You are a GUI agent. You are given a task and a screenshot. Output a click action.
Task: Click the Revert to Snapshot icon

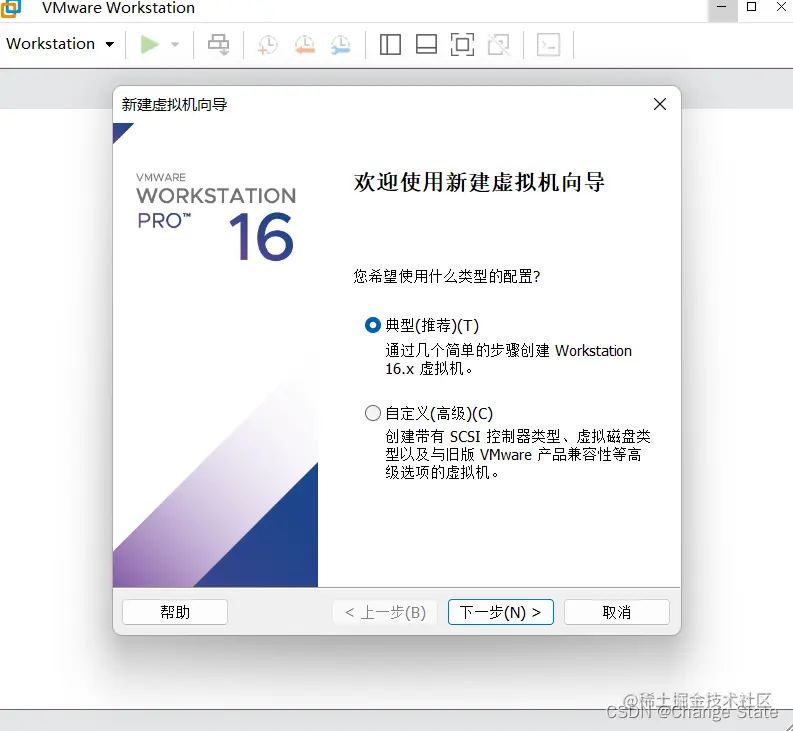pyautogui.click(x=304, y=45)
